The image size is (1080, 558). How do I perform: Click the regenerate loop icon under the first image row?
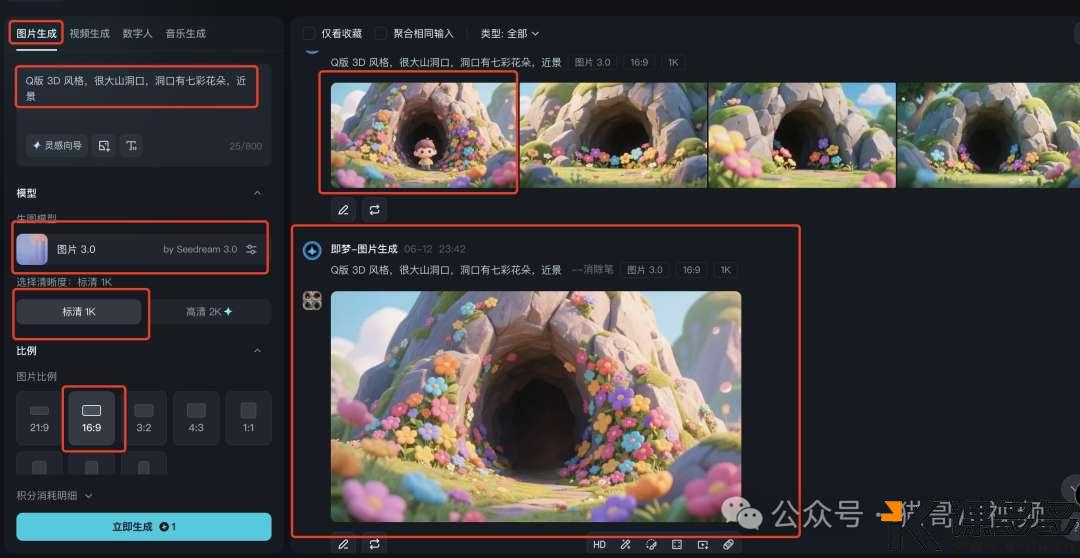(x=374, y=210)
